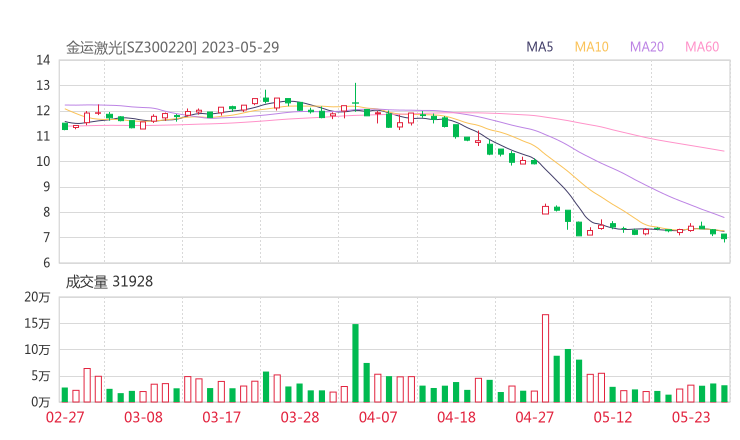Click the 04-18 date axis label
The height and width of the screenshot is (440, 740).
(456, 417)
